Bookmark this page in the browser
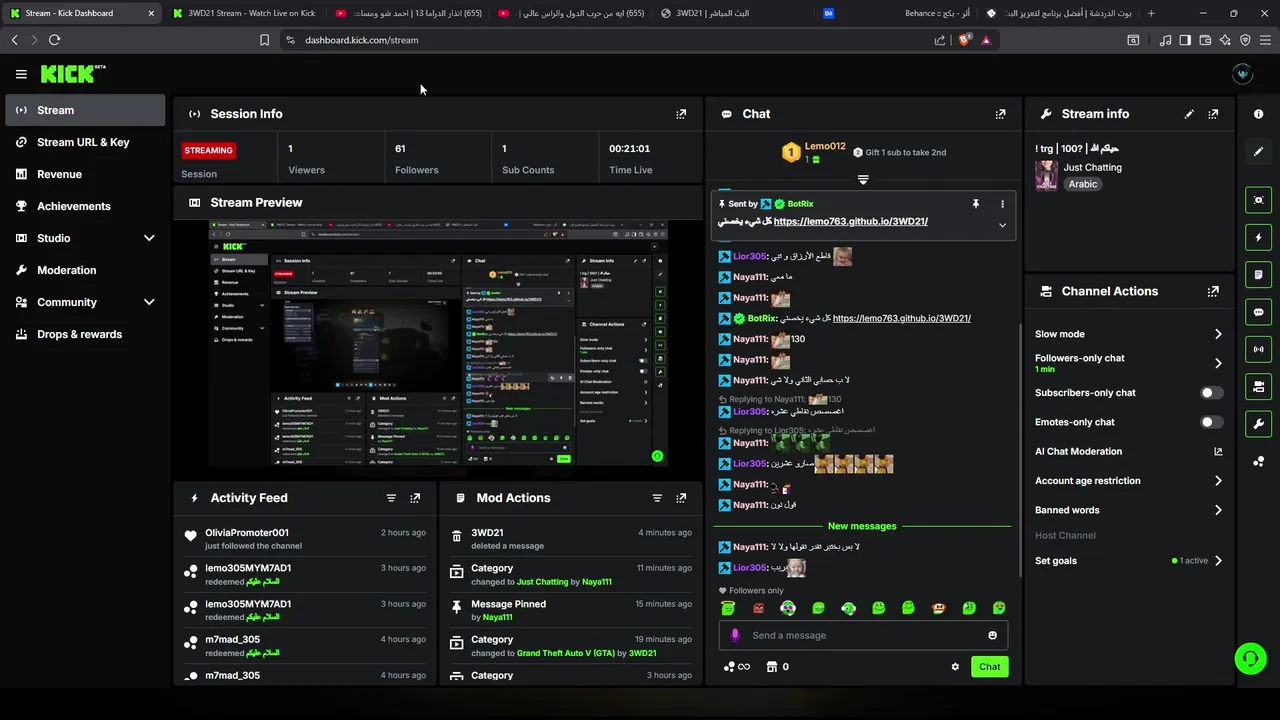Image resolution: width=1280 pixels, height=720 pixels. click(x=264, y=40)
